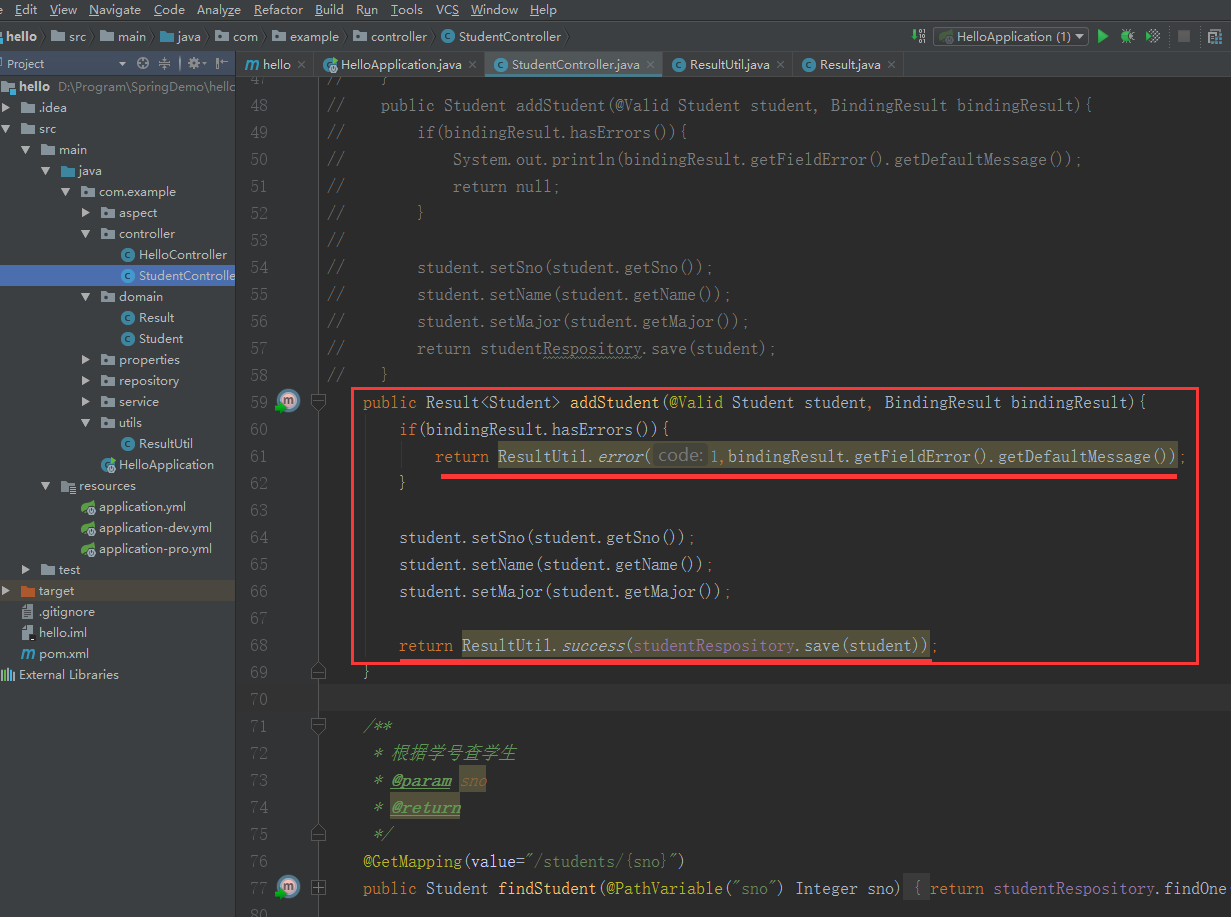Viewport: 1231px width, 917px height.
Task: Collapse the controller package in tree
Action: point(87,234)
